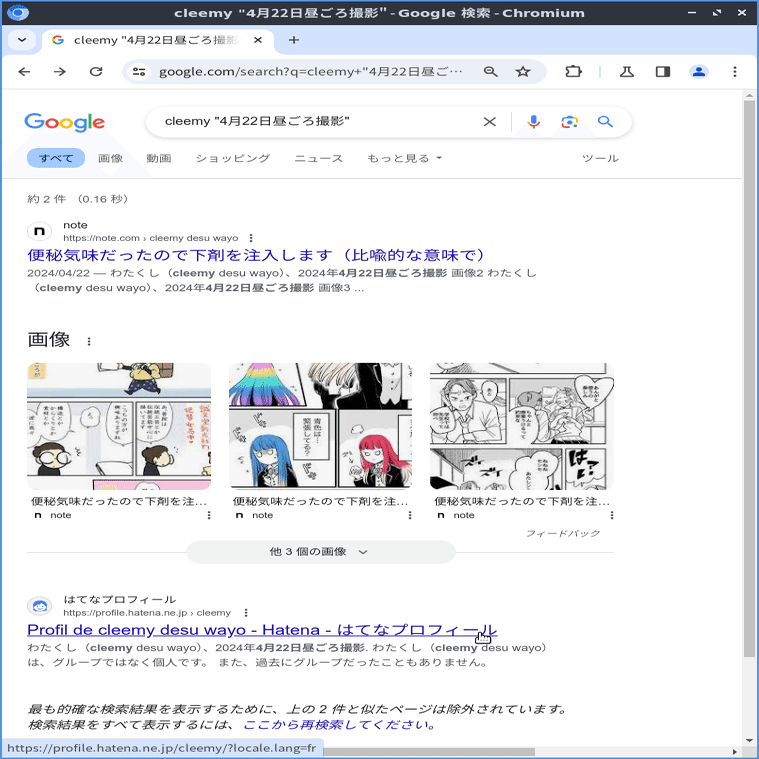The width and height of the screenshot is (759, 759).
Task: Open Profil de cleemy desu wayo link
Action: (262, 630)
